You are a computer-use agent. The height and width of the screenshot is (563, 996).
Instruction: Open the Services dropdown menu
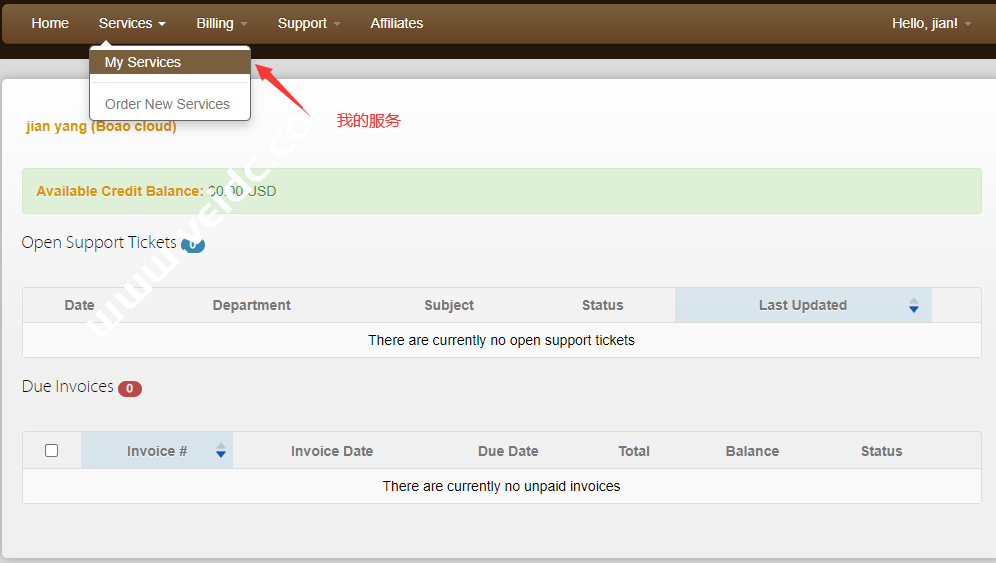(x=132, y=23)
